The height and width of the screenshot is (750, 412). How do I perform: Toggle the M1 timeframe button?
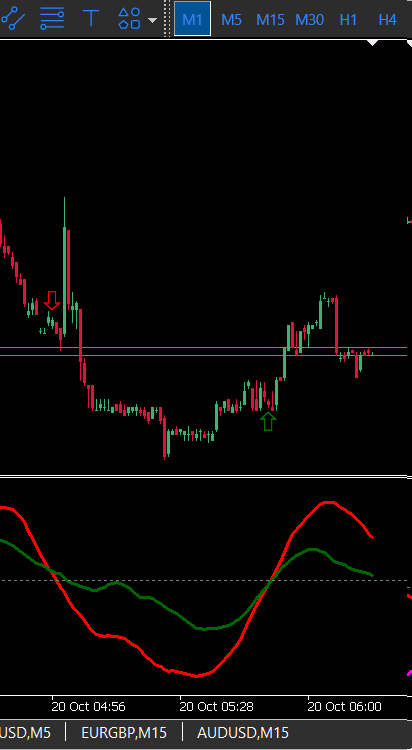tap(192, 19)
